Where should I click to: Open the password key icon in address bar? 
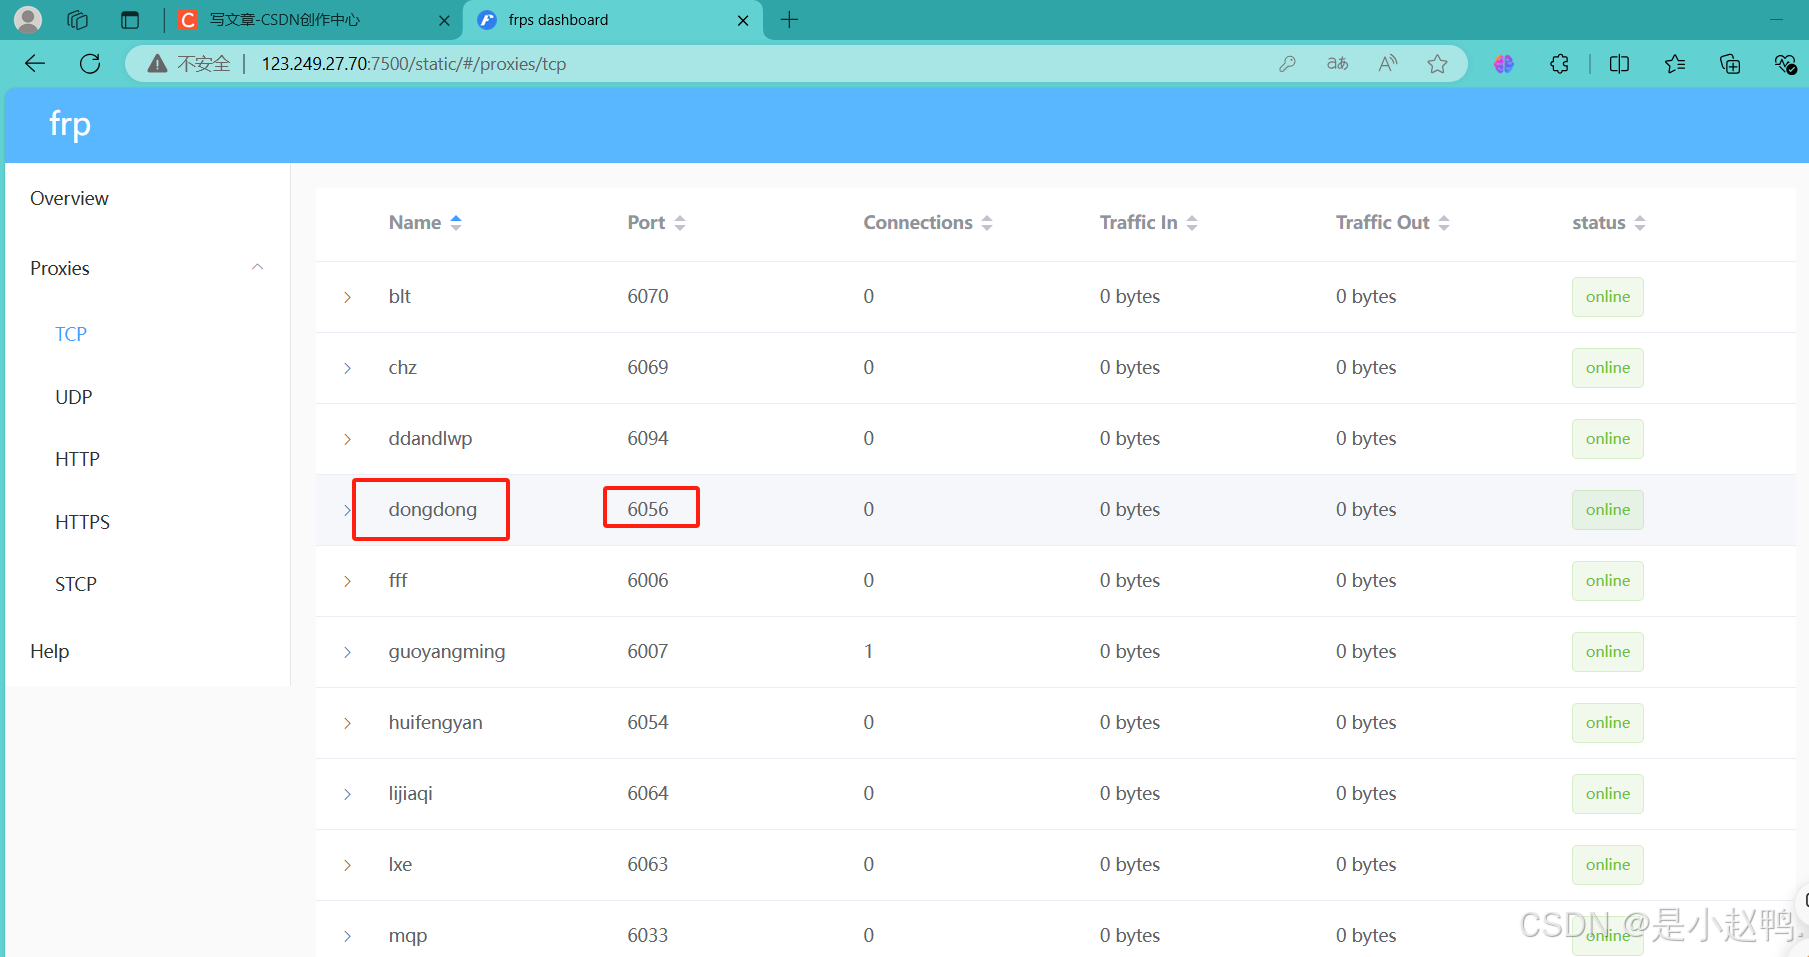pyautogui.click(x=1287, y=64)
